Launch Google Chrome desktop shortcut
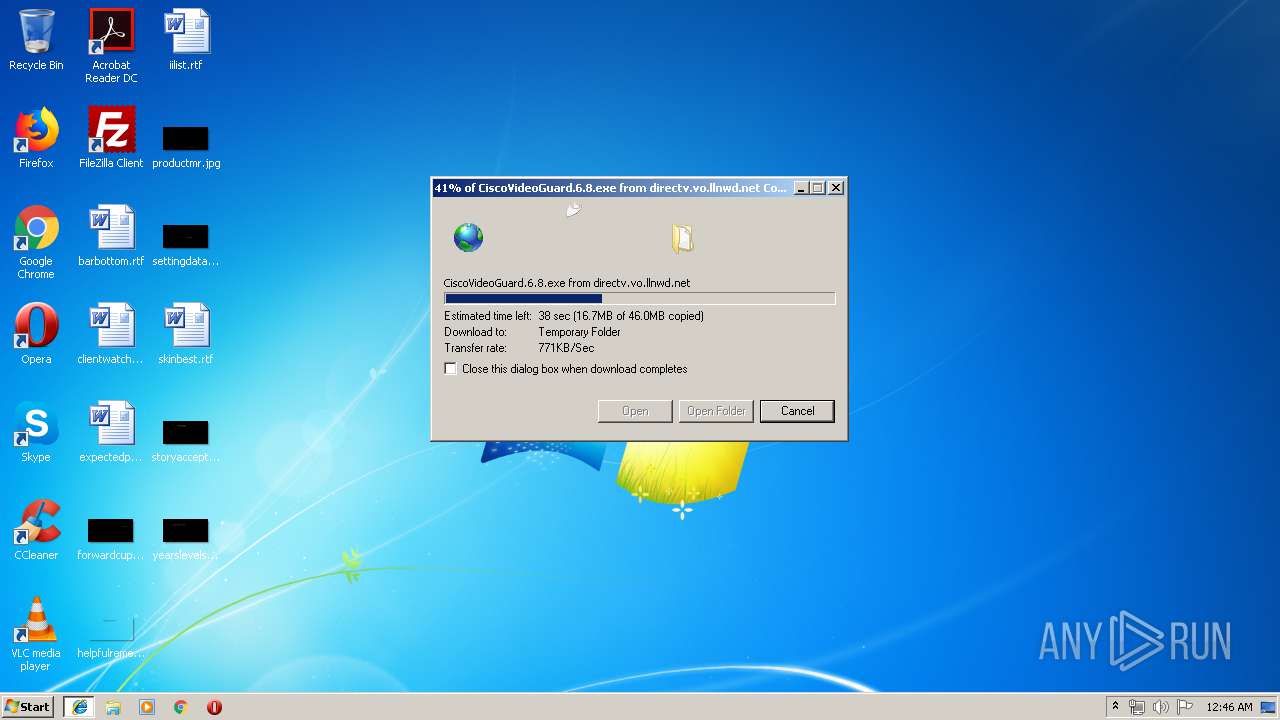Viewport: 1280px width, 720px height. (x=36, y=242)
